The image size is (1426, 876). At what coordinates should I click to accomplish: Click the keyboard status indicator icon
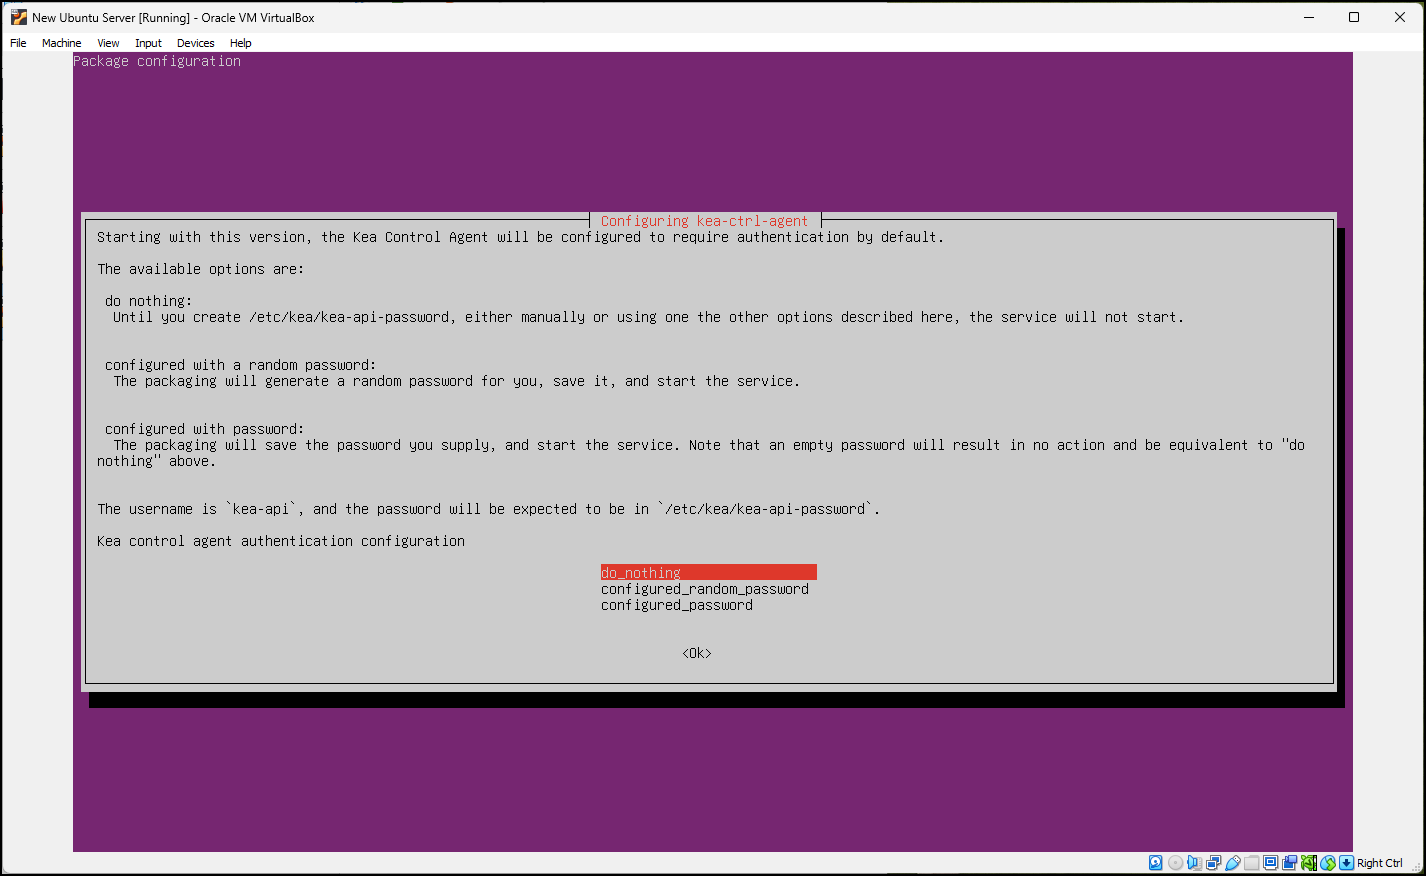(1345, 862)
